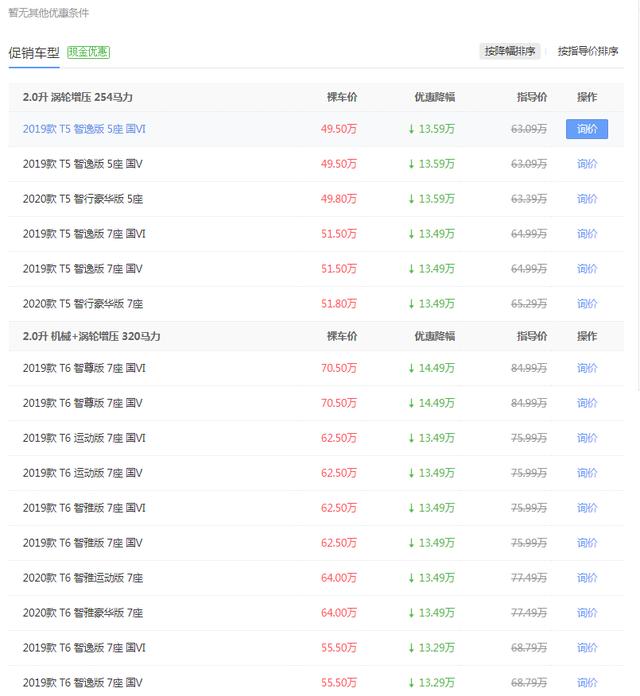Click 询价 for 2019款 T6 运动版 7座 国V
Image resolution: width=640 pixels, height=696 pixels.
[x=587, y=473]
